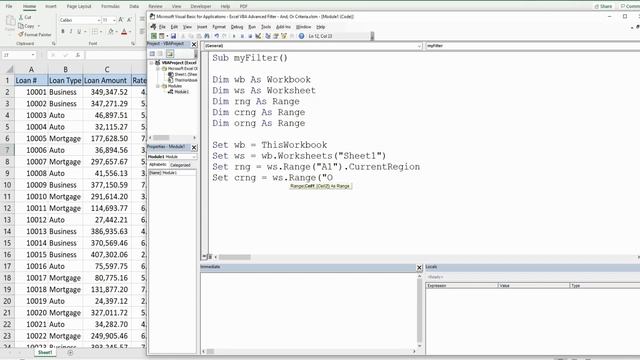Click the Excel formula bar input
Viewport: 640px width, 360px height.
[x=115, y=55]
